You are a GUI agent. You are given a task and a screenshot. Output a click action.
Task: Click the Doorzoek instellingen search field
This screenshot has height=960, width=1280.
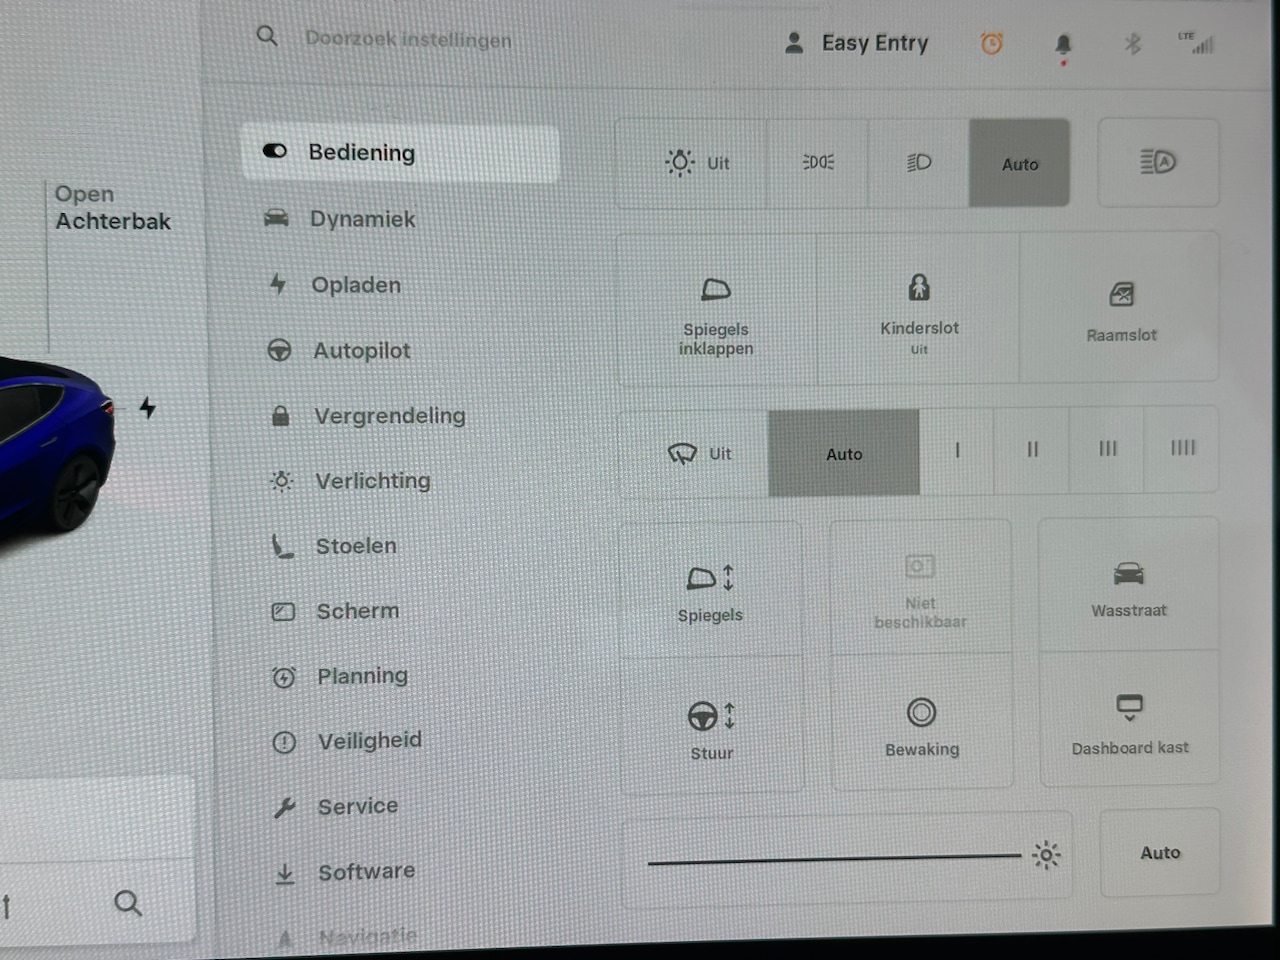tap(408, 39)
